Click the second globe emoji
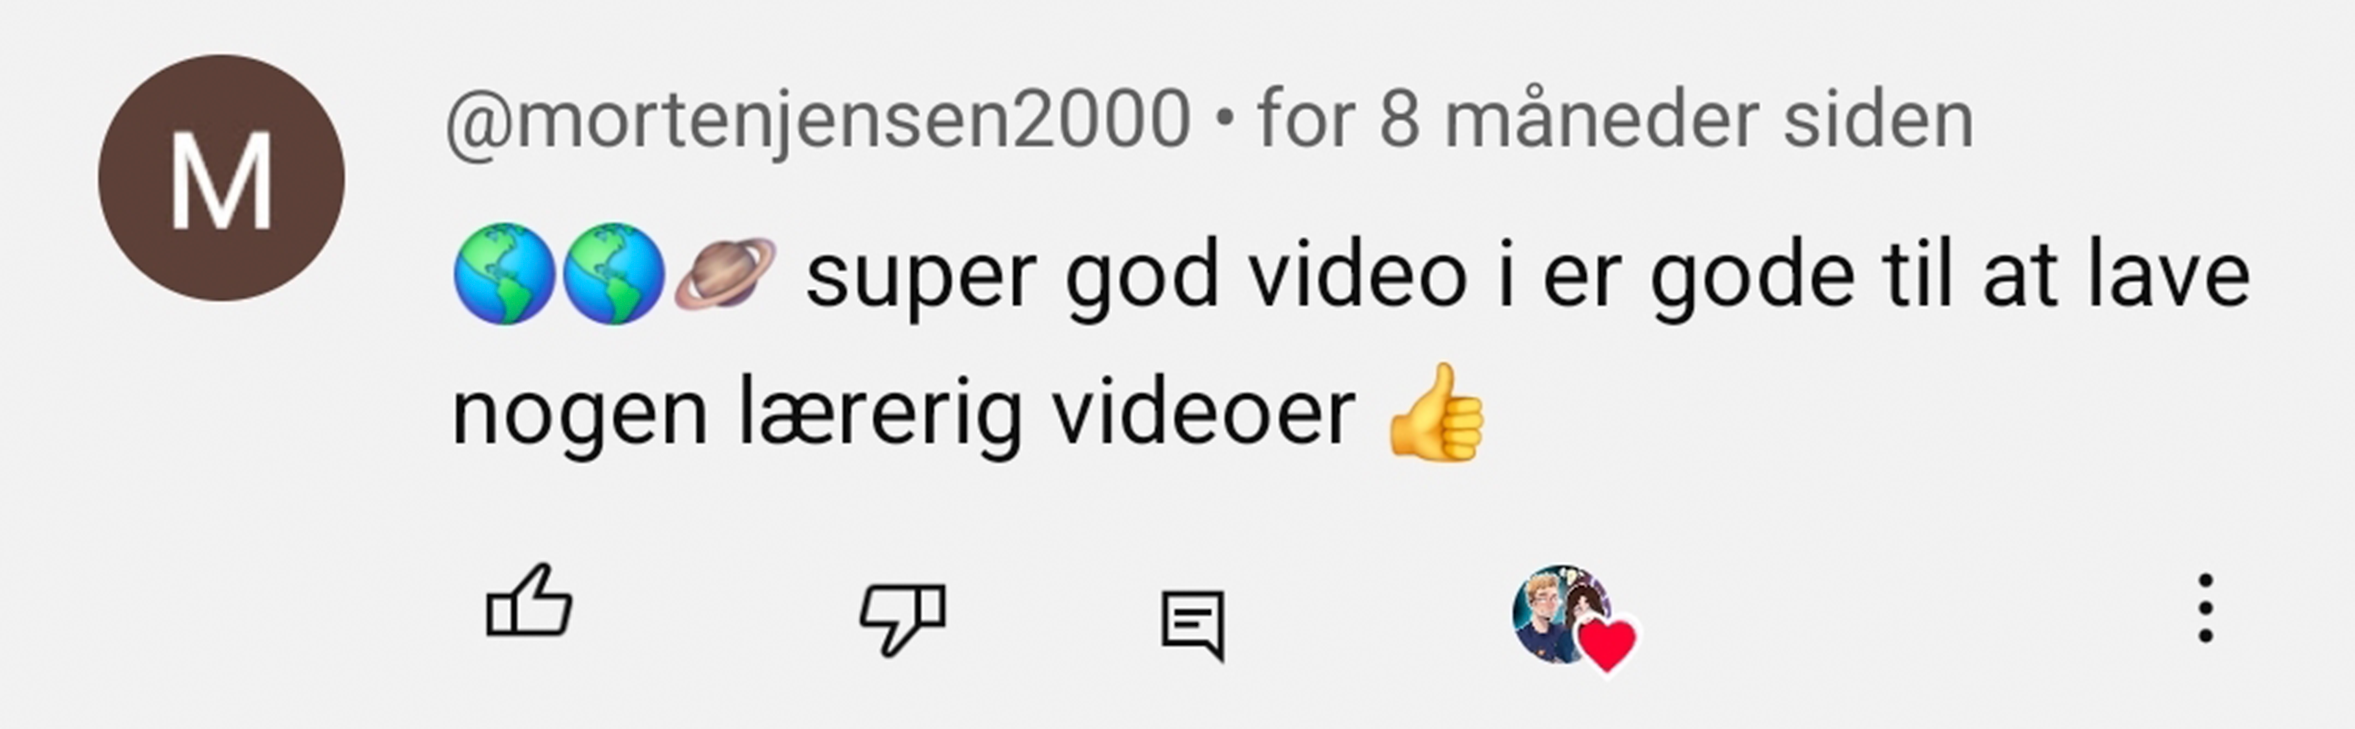Screen dimensions: 2355x729 coord(613,274)
